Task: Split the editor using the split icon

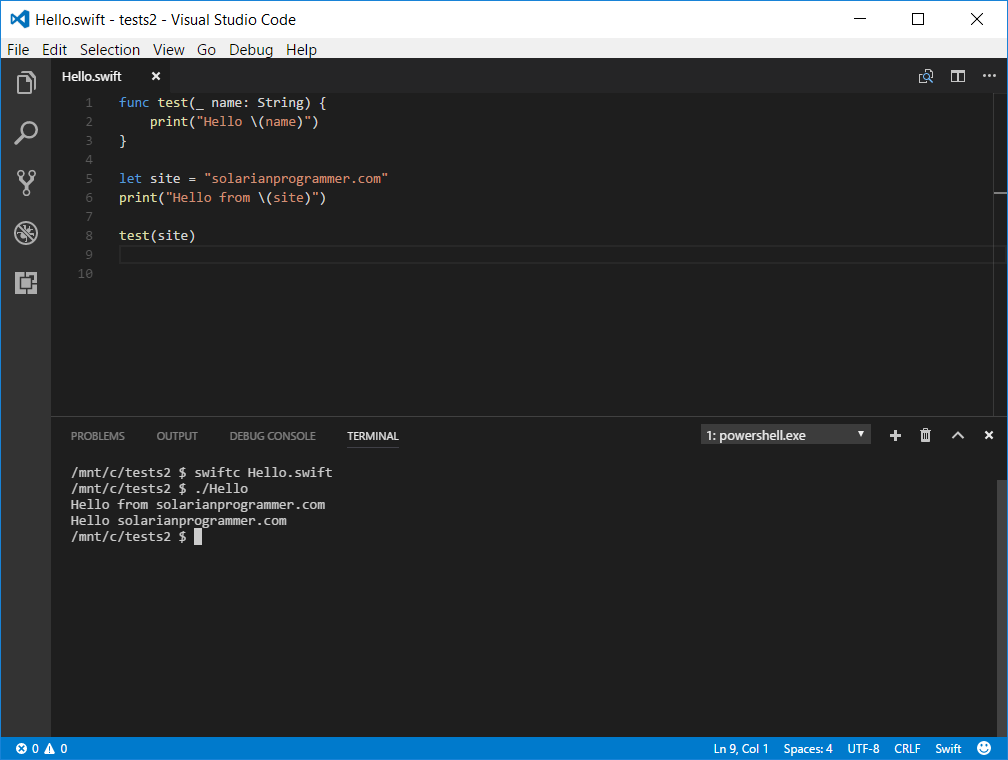Action: pyautogui.click(x=957, y=76)
